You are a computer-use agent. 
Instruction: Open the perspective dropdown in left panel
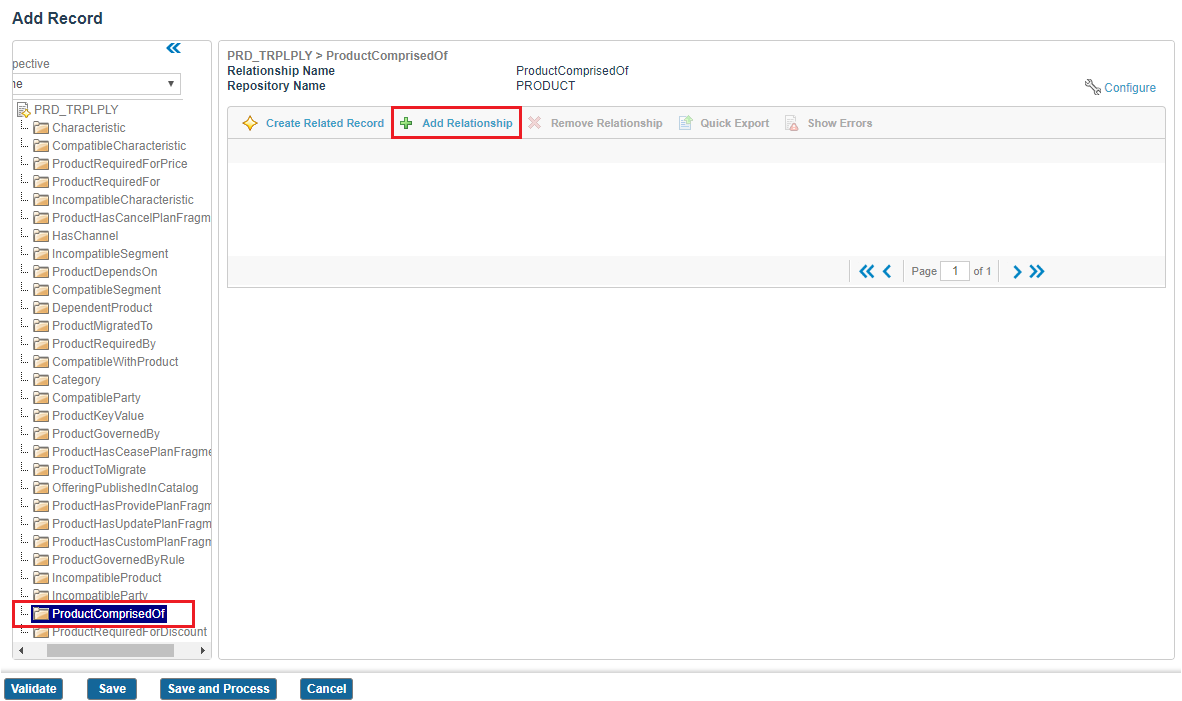(96, 84)
